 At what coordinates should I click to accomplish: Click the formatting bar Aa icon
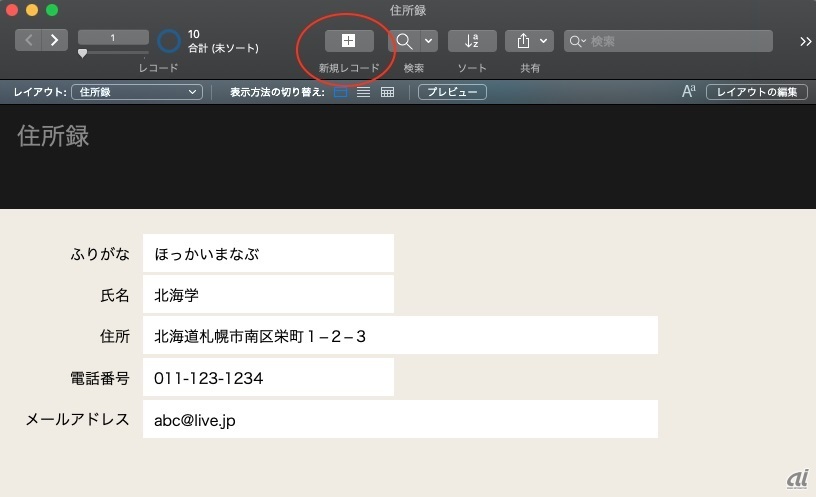[x=688, y=92]
